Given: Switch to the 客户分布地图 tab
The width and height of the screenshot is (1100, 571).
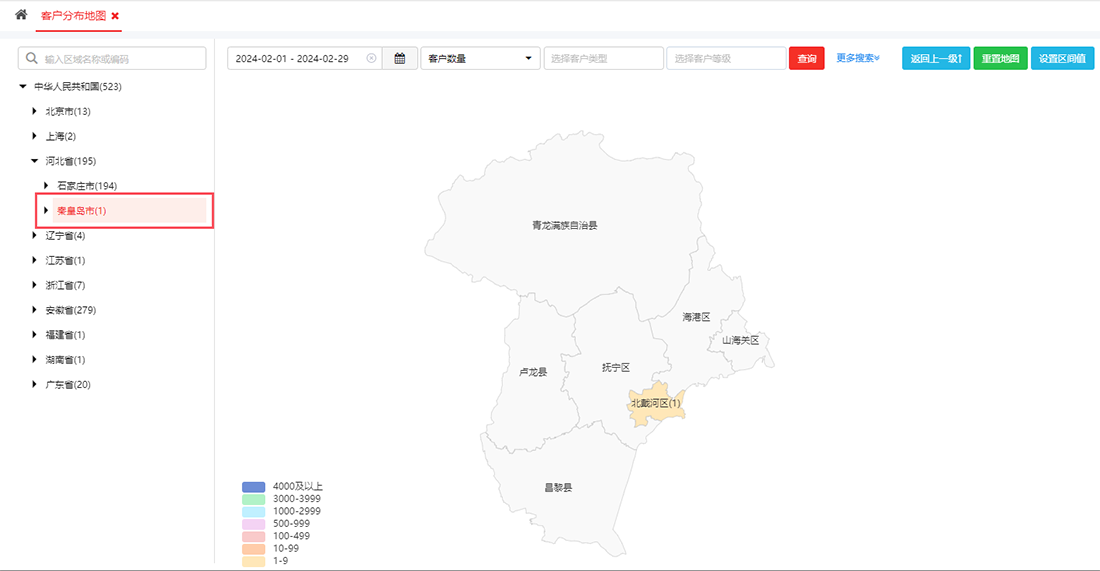Looking at the screenshot, I should 73,16.
